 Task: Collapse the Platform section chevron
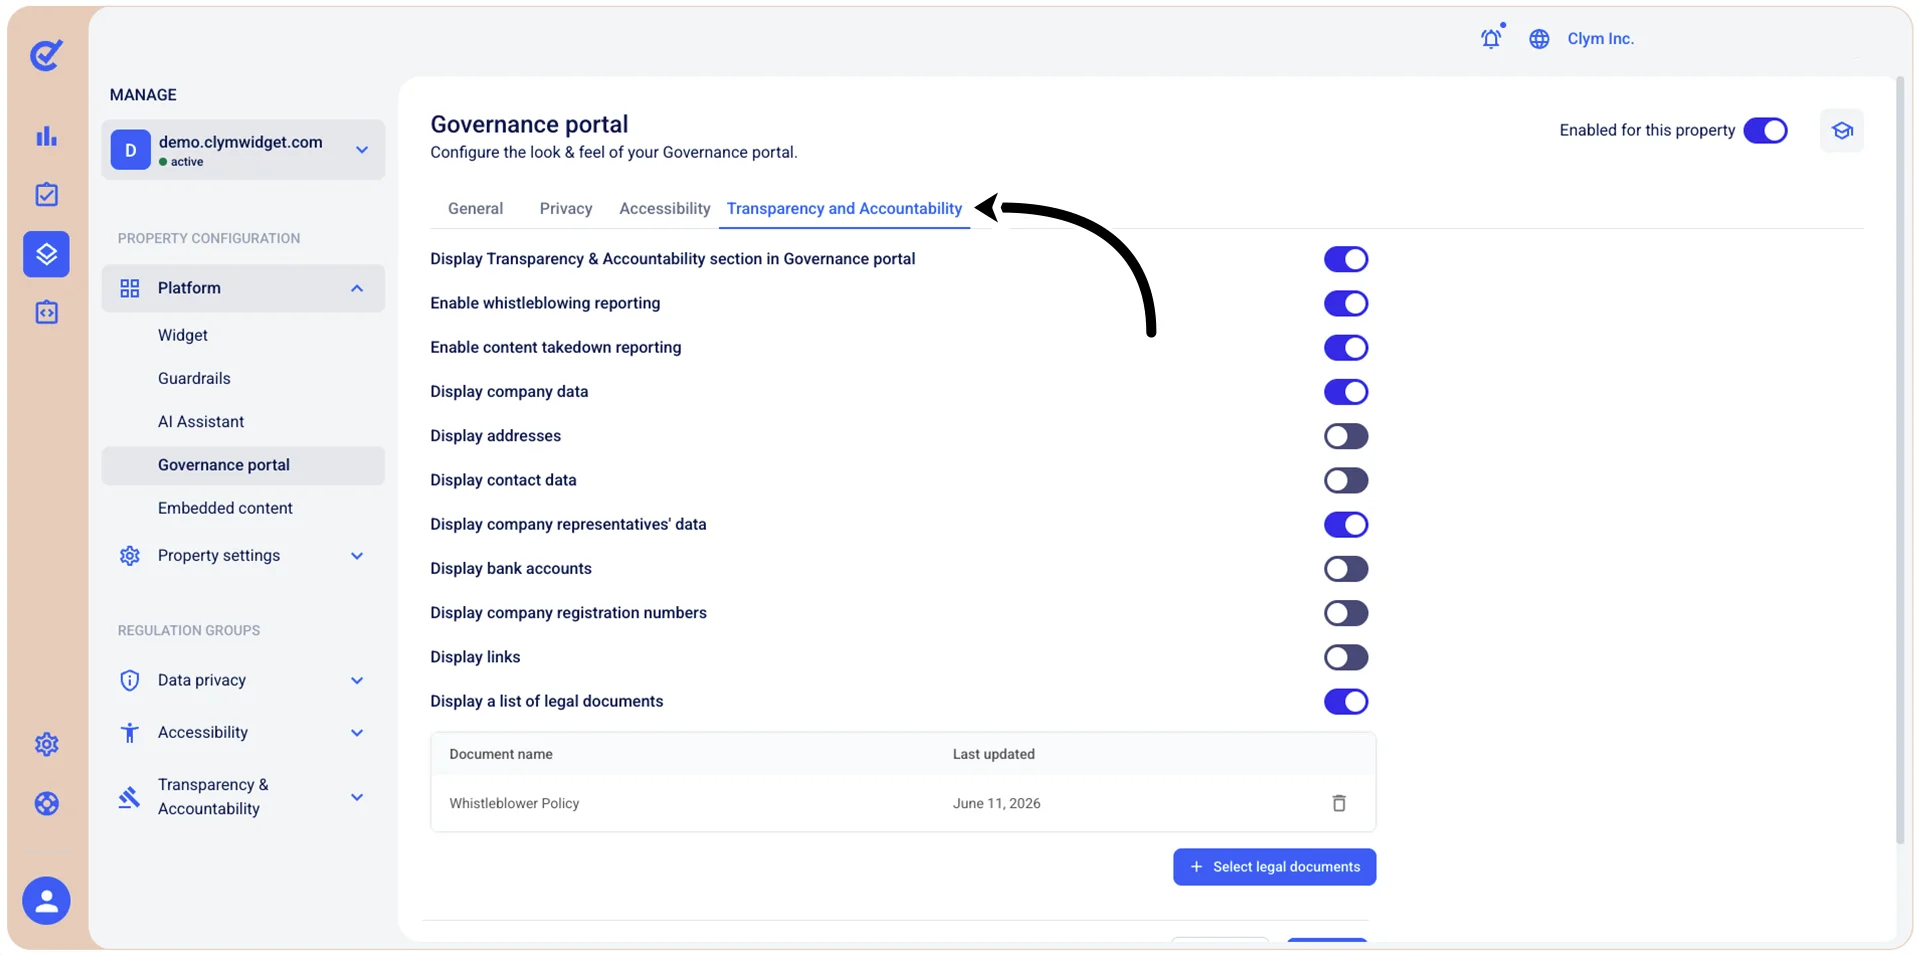click(x=357, y=289)
